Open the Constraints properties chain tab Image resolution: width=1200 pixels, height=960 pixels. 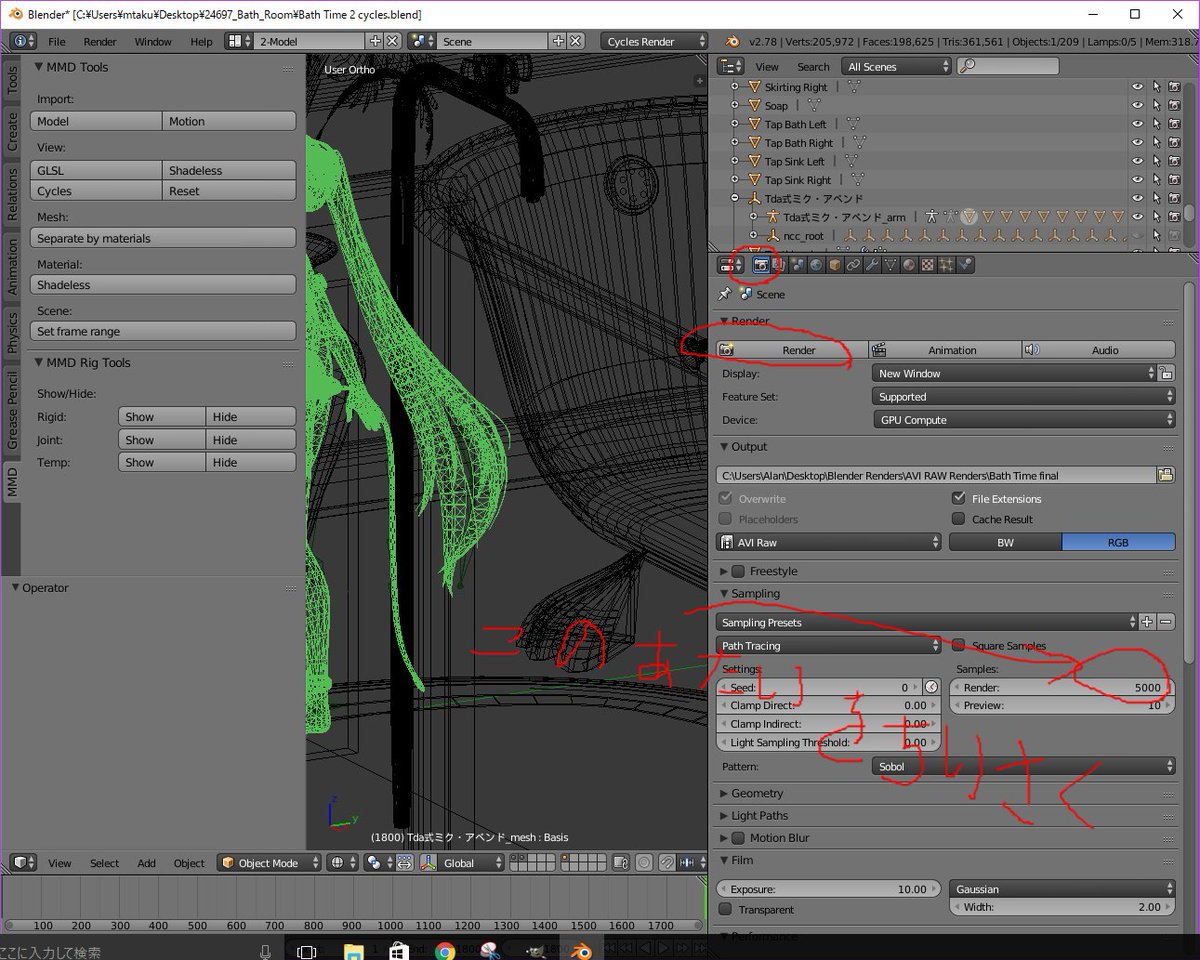pyautogui.click(x=853, y=265)
